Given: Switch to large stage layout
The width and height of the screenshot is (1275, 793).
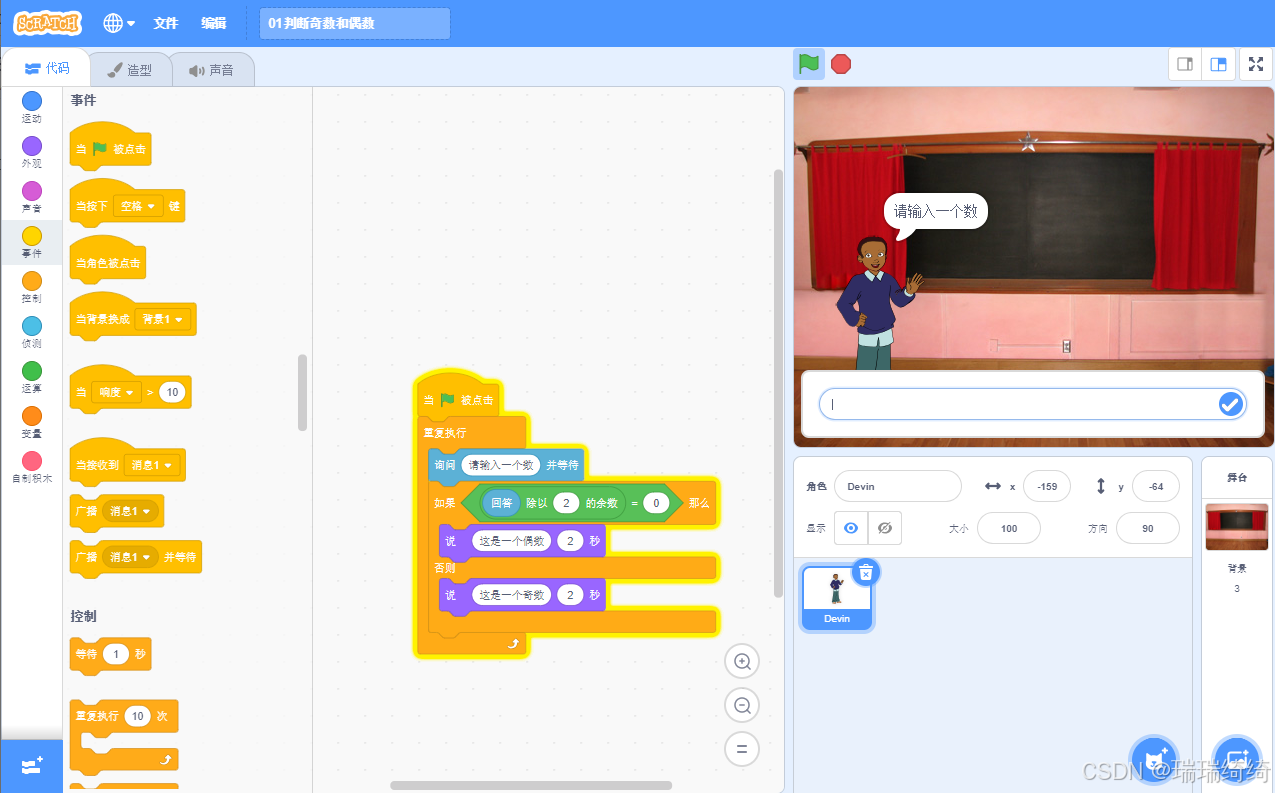Looking at the screenshot, I should coord(1218,64).
